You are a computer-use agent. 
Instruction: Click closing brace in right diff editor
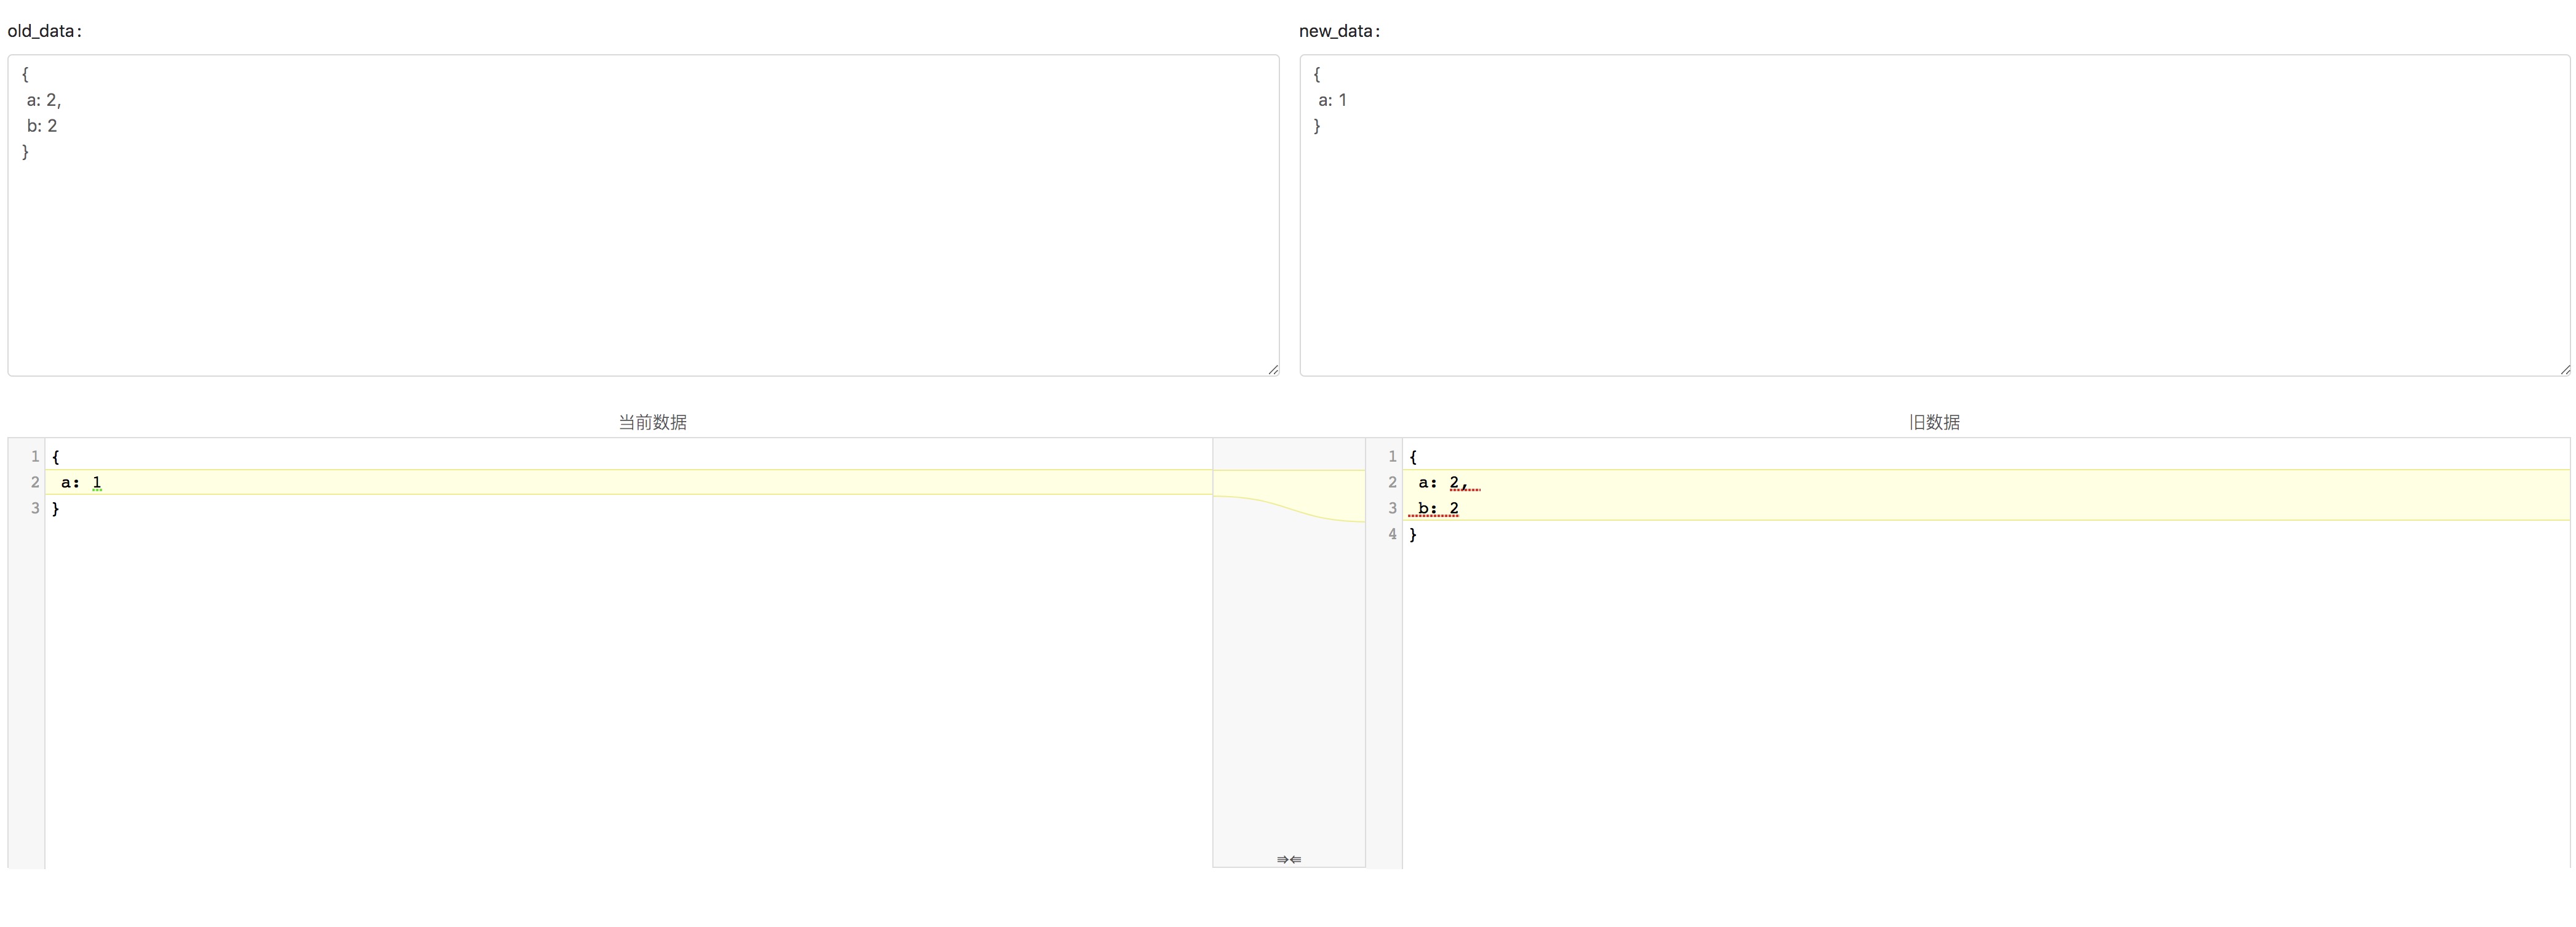point(1413,534)
